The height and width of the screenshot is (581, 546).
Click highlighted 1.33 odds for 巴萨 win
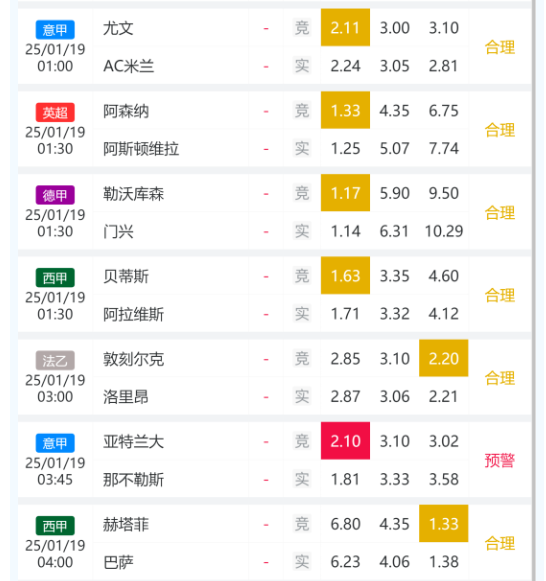pos(443,524)
